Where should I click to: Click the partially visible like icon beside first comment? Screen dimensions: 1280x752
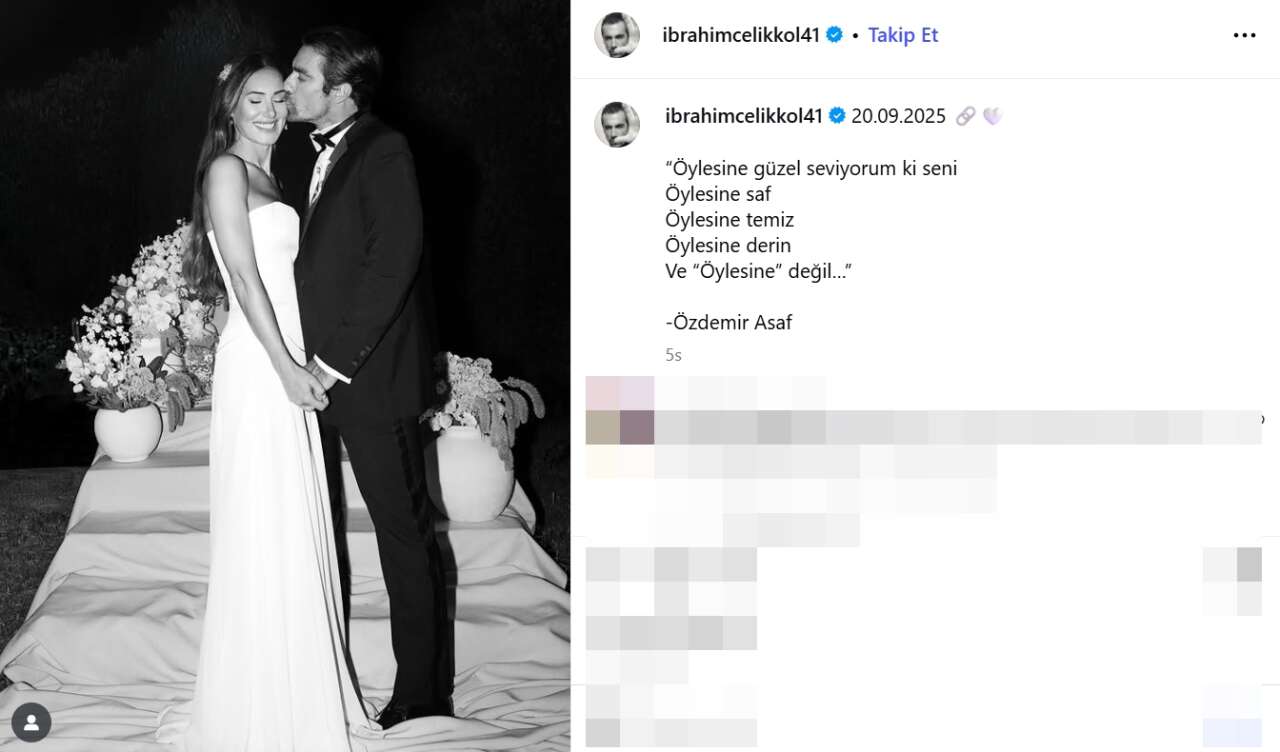coord(1262,419)
